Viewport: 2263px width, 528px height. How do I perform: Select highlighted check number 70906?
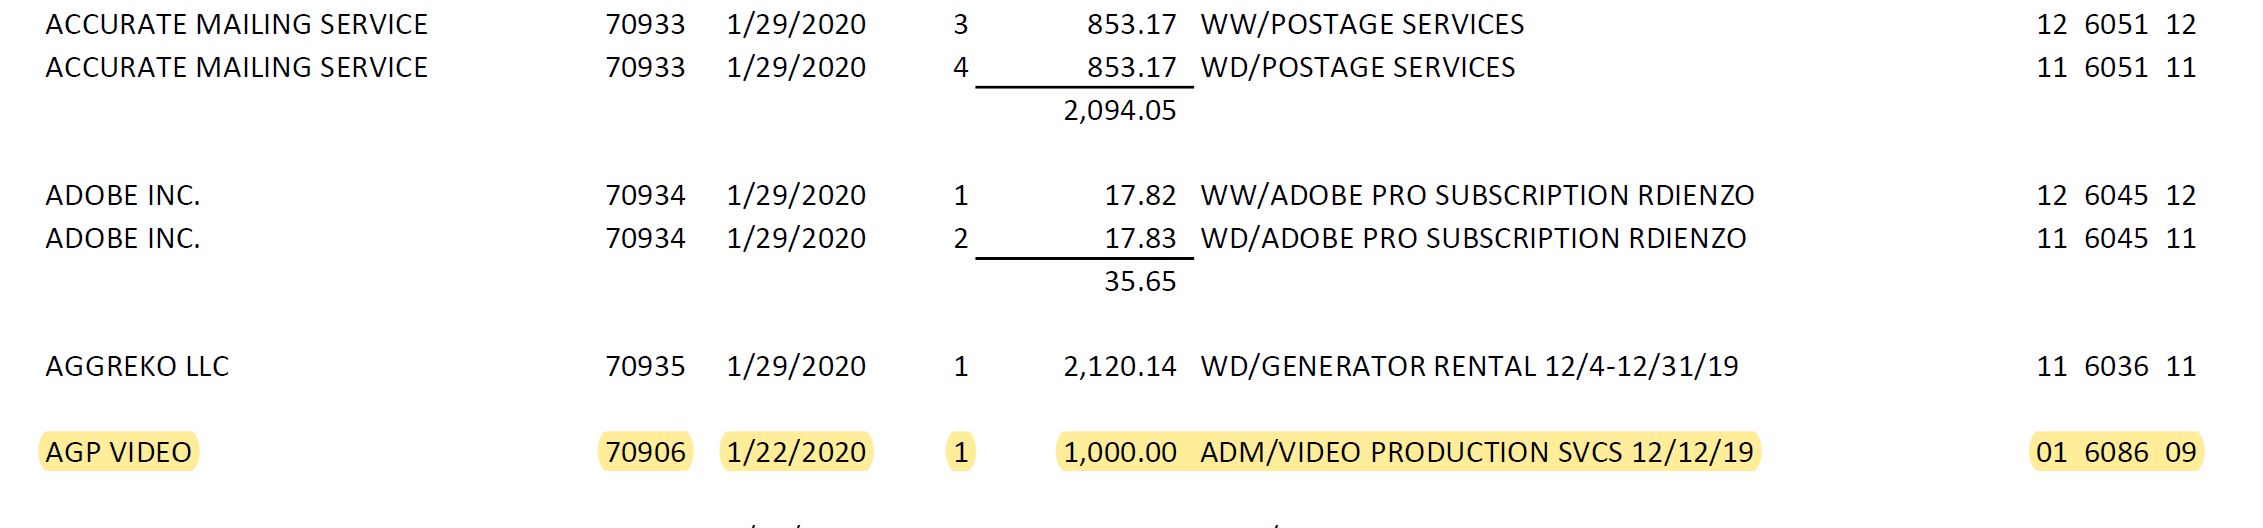tap(645, 452)
